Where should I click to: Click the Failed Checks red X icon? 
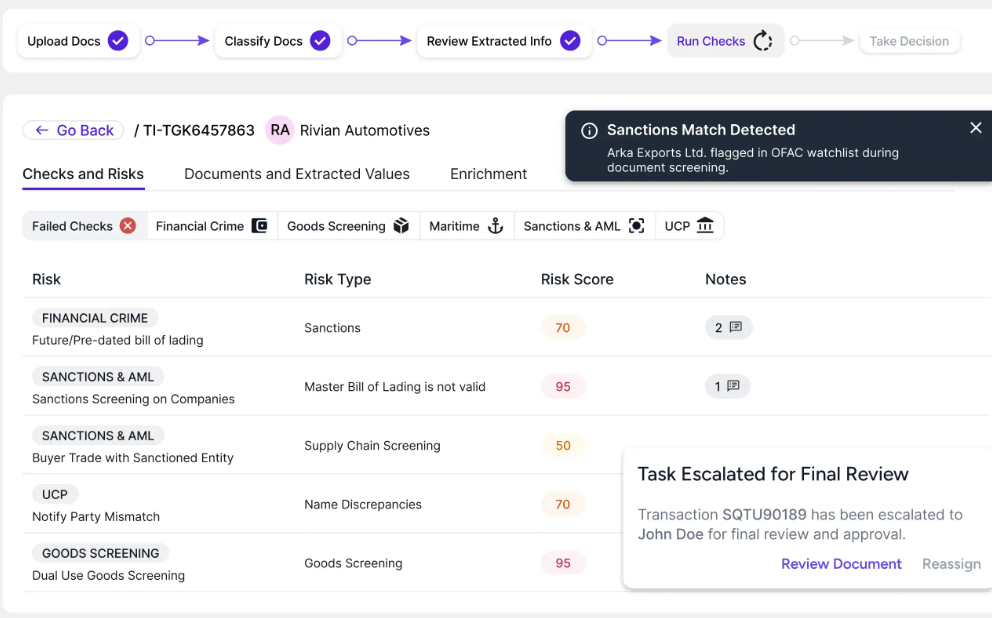(x=128, y=226)
